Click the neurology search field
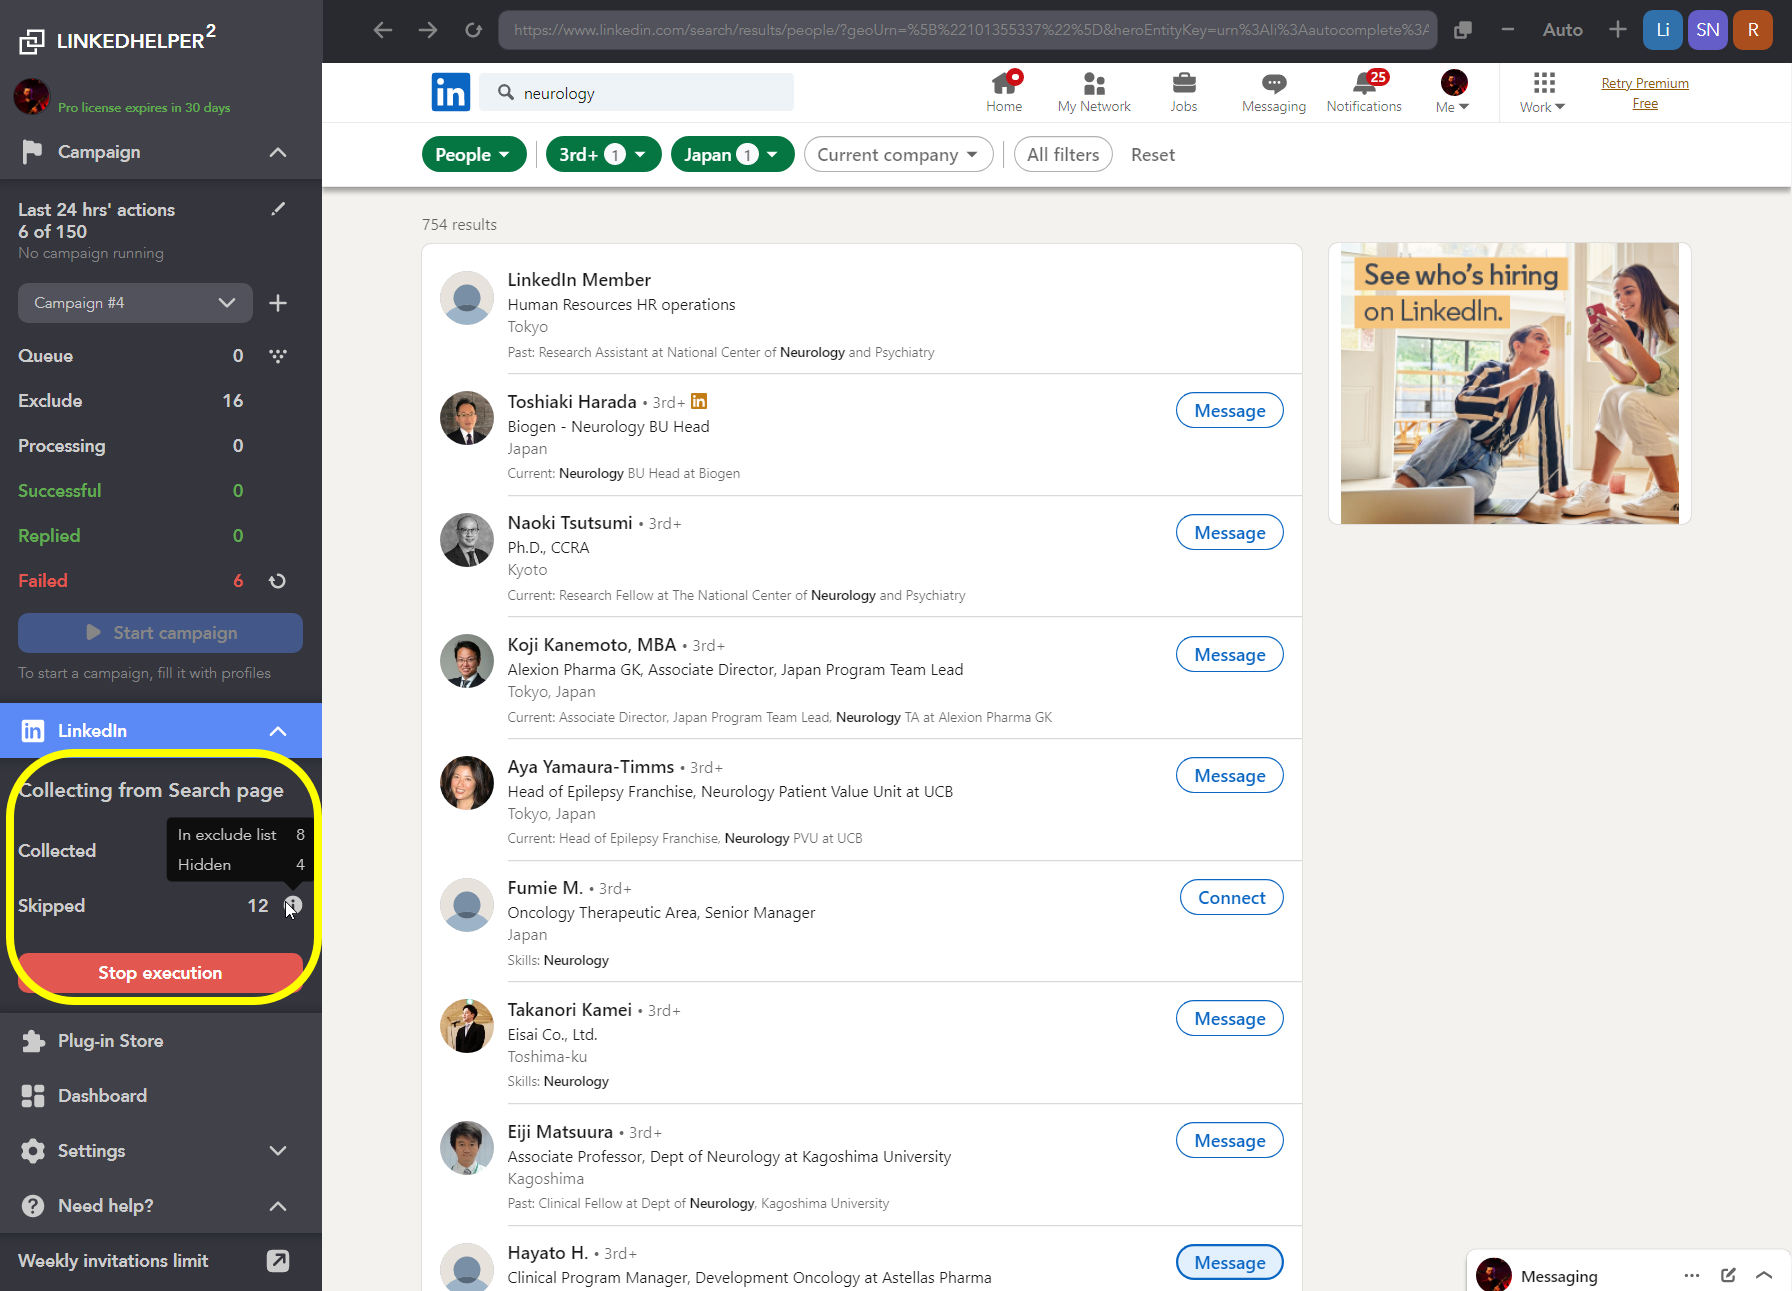Screen dimensions: 1792x1291 click(x=636, y=93)
